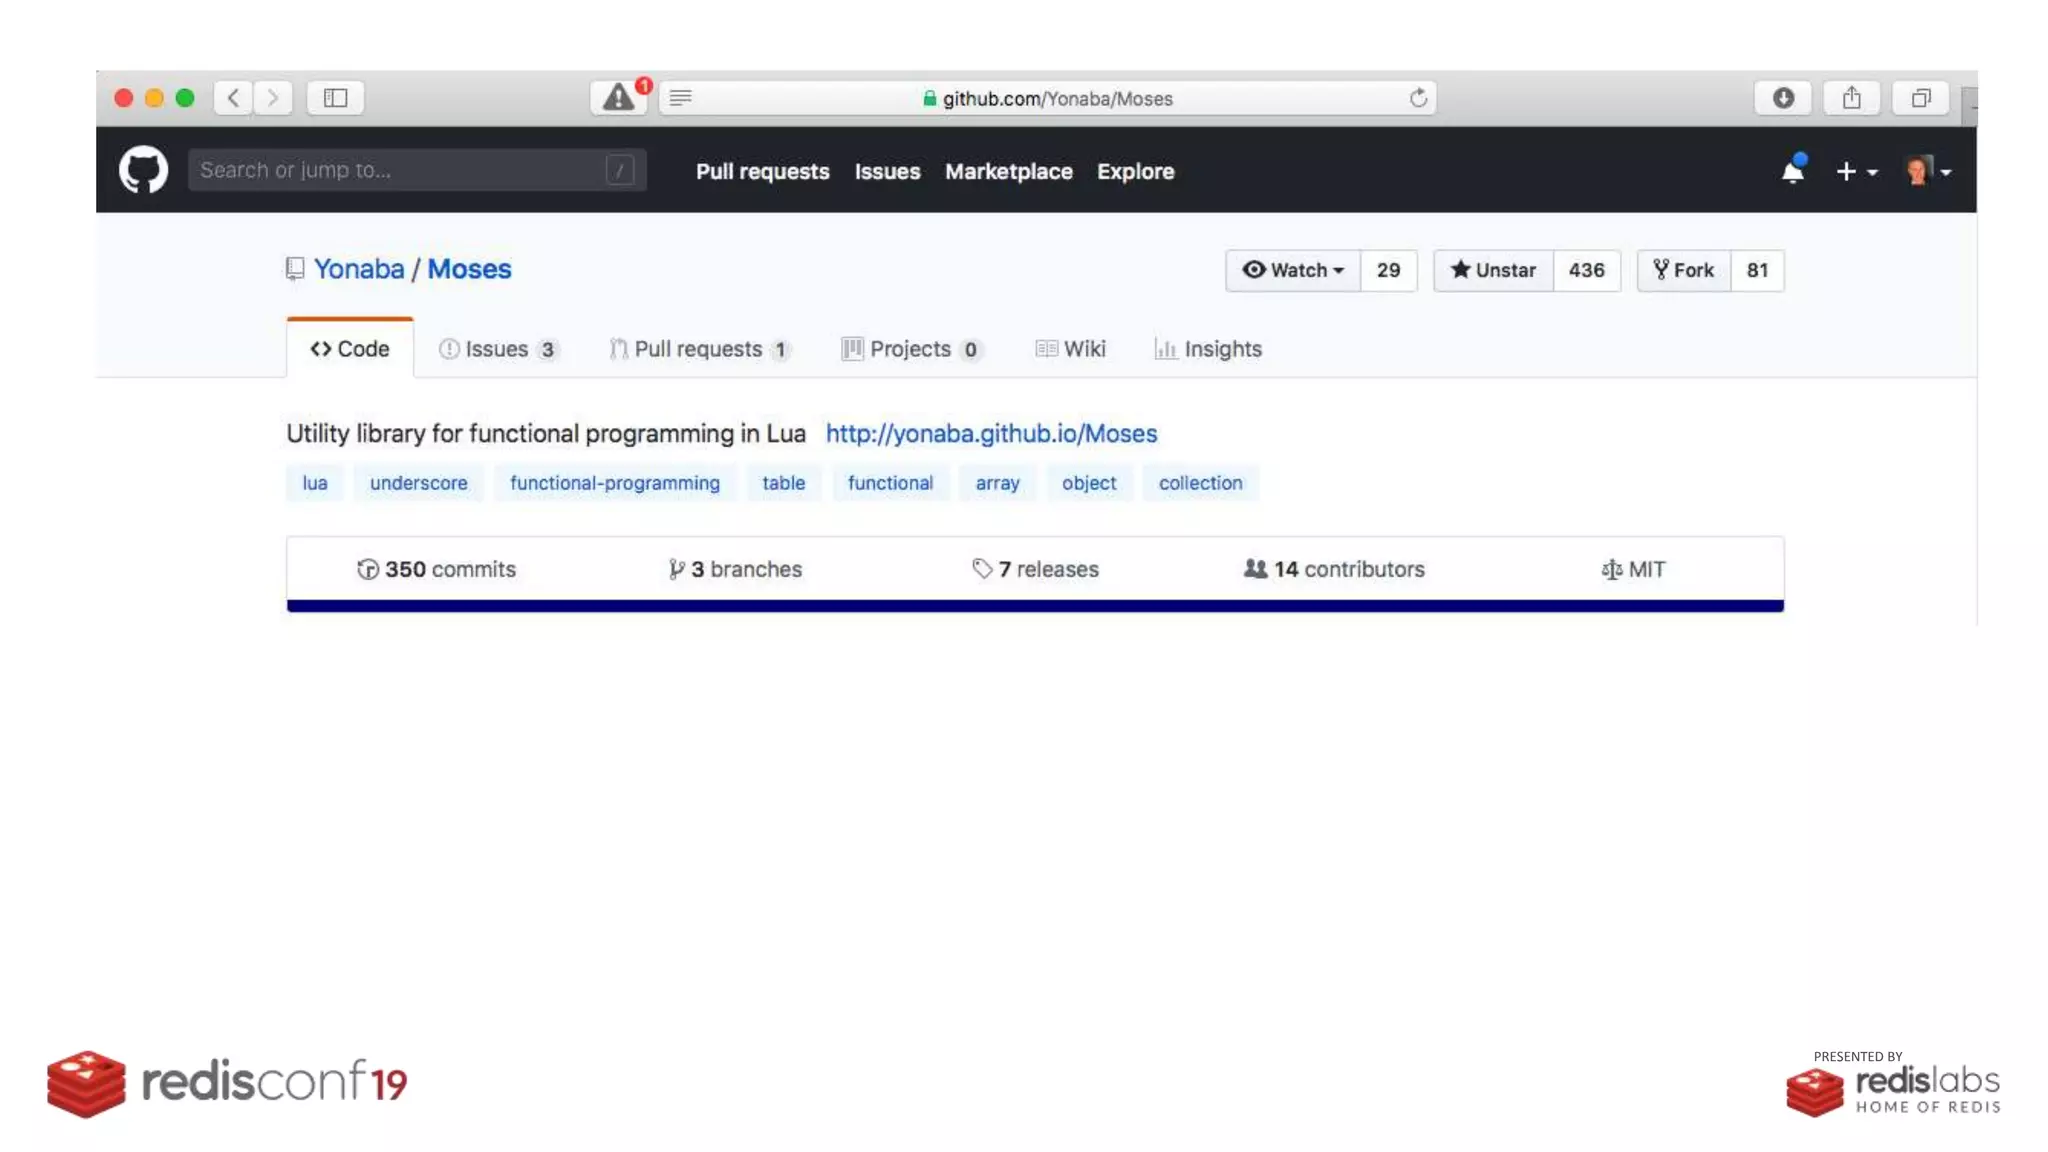
Task: Reload page with the refresh icon
Action: click(x=1417, y=98)
